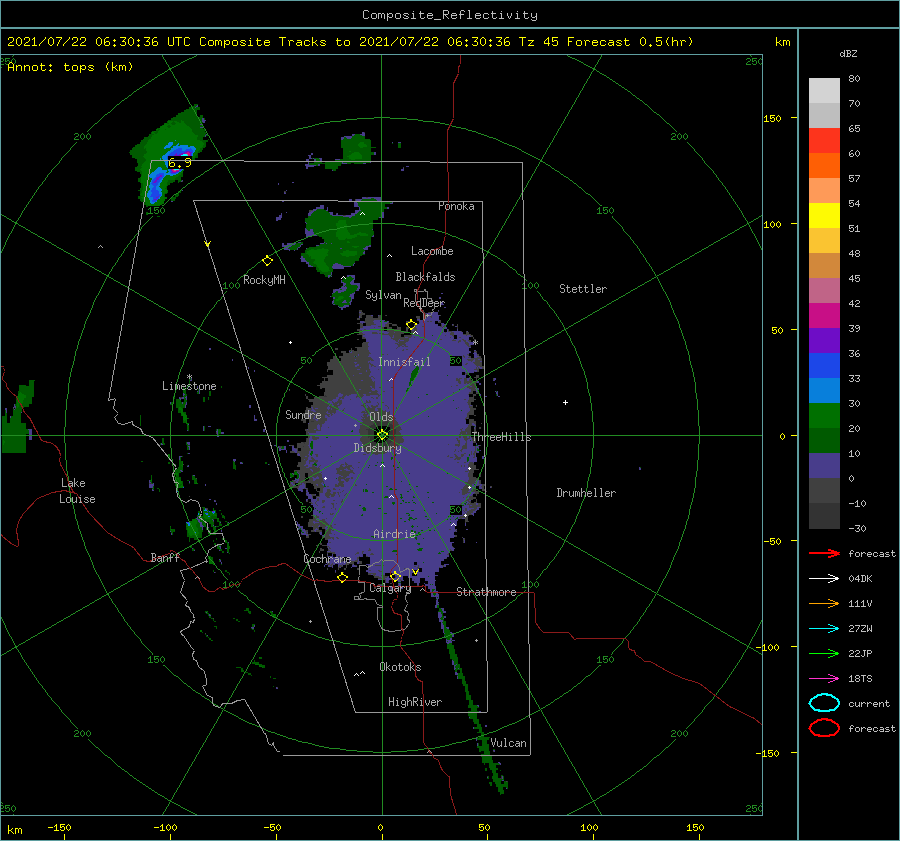Viewport: 900px width, 841px height.
Task: Click the 'Annot: tops (km)' annotation label
Action: pos(70,67)
